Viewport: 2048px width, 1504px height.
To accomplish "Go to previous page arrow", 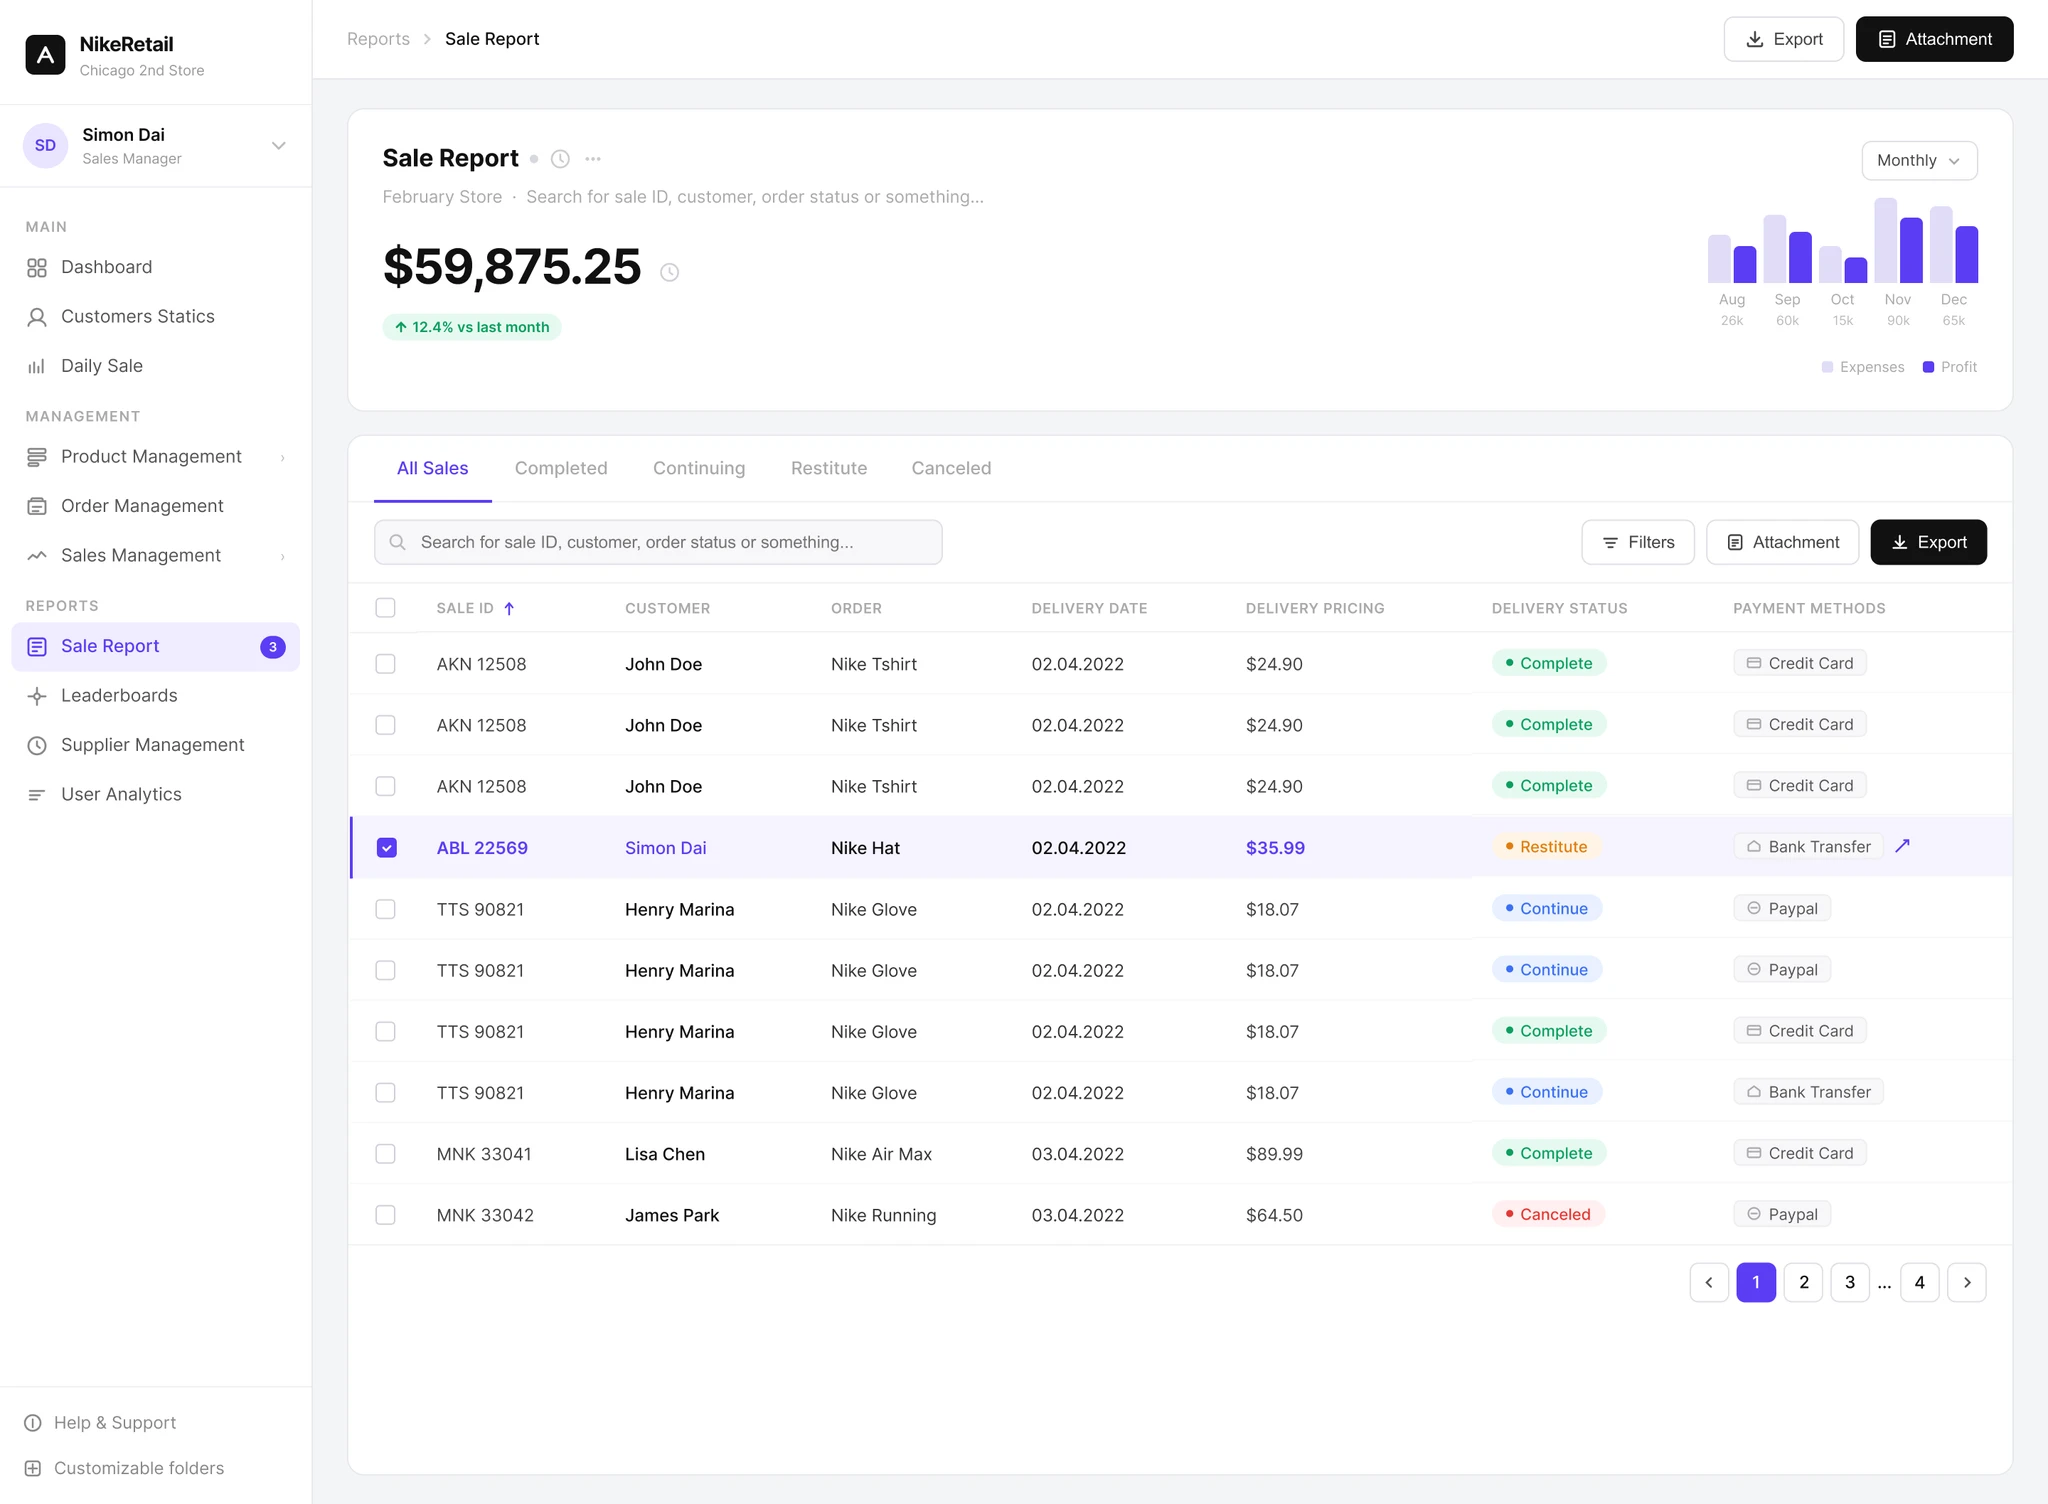I will (1709, 1282).
